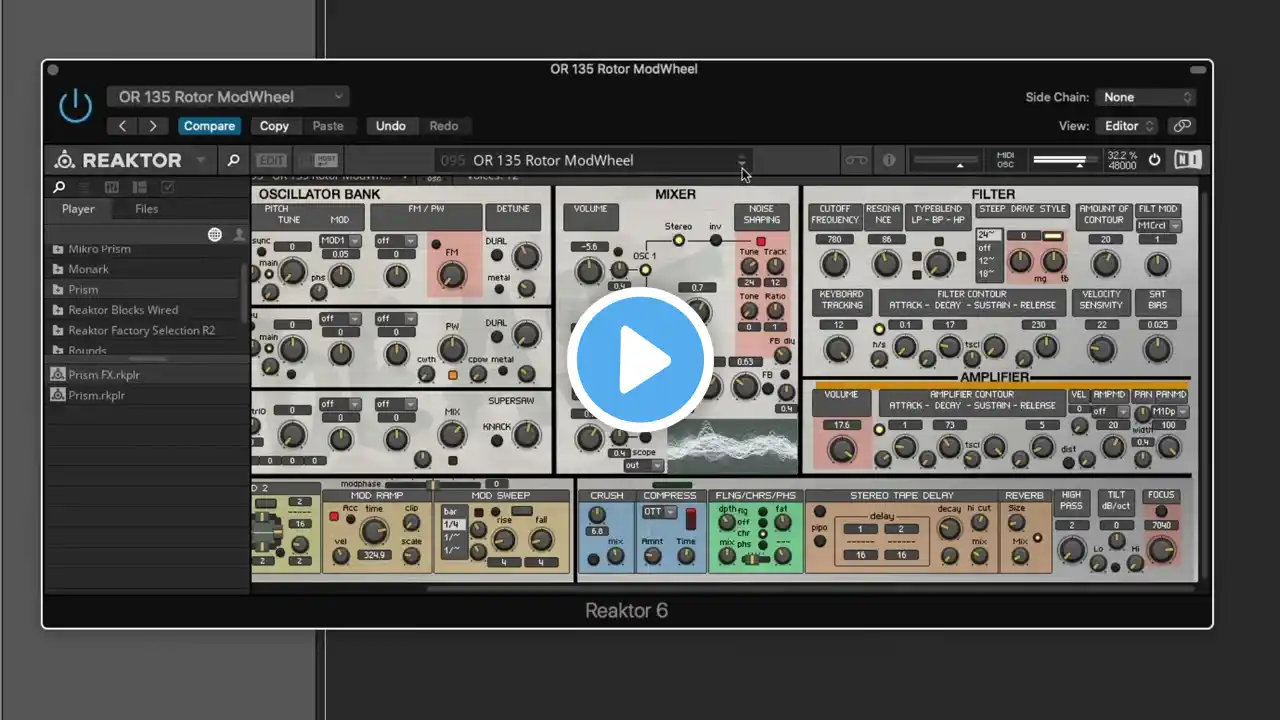Click the Paste button
This screenshot has width=1280, height=720.
tap(328, 126)
